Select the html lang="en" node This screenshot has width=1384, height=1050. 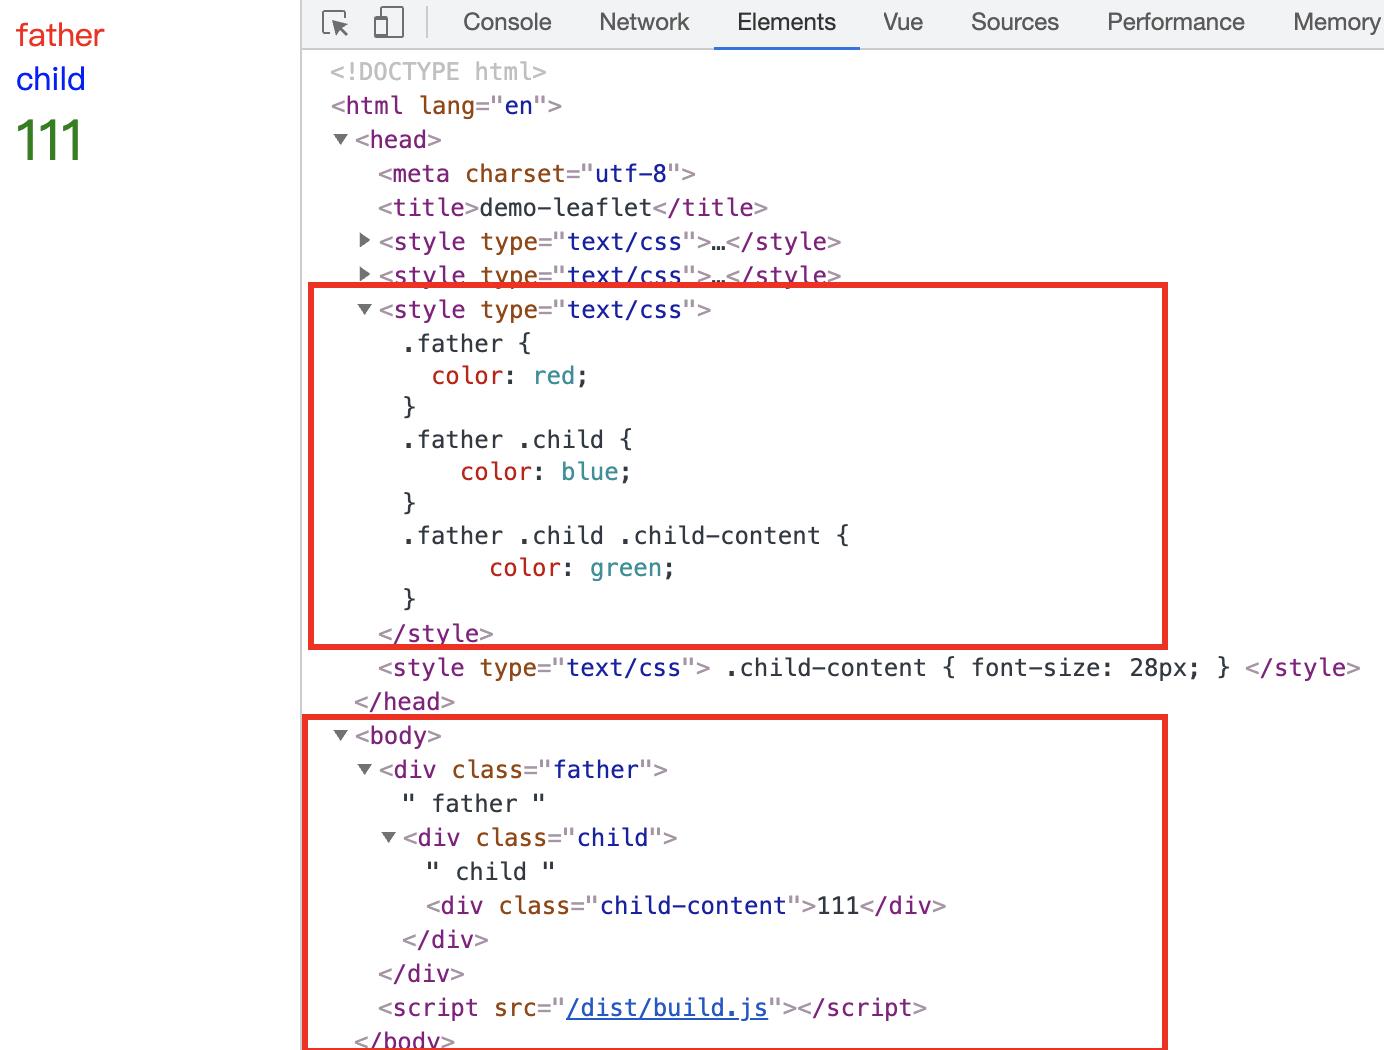446,106
